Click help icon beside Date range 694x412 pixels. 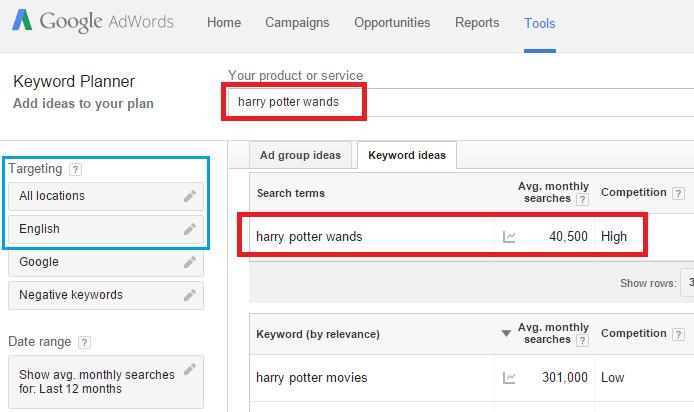click(x=85, y=342)
